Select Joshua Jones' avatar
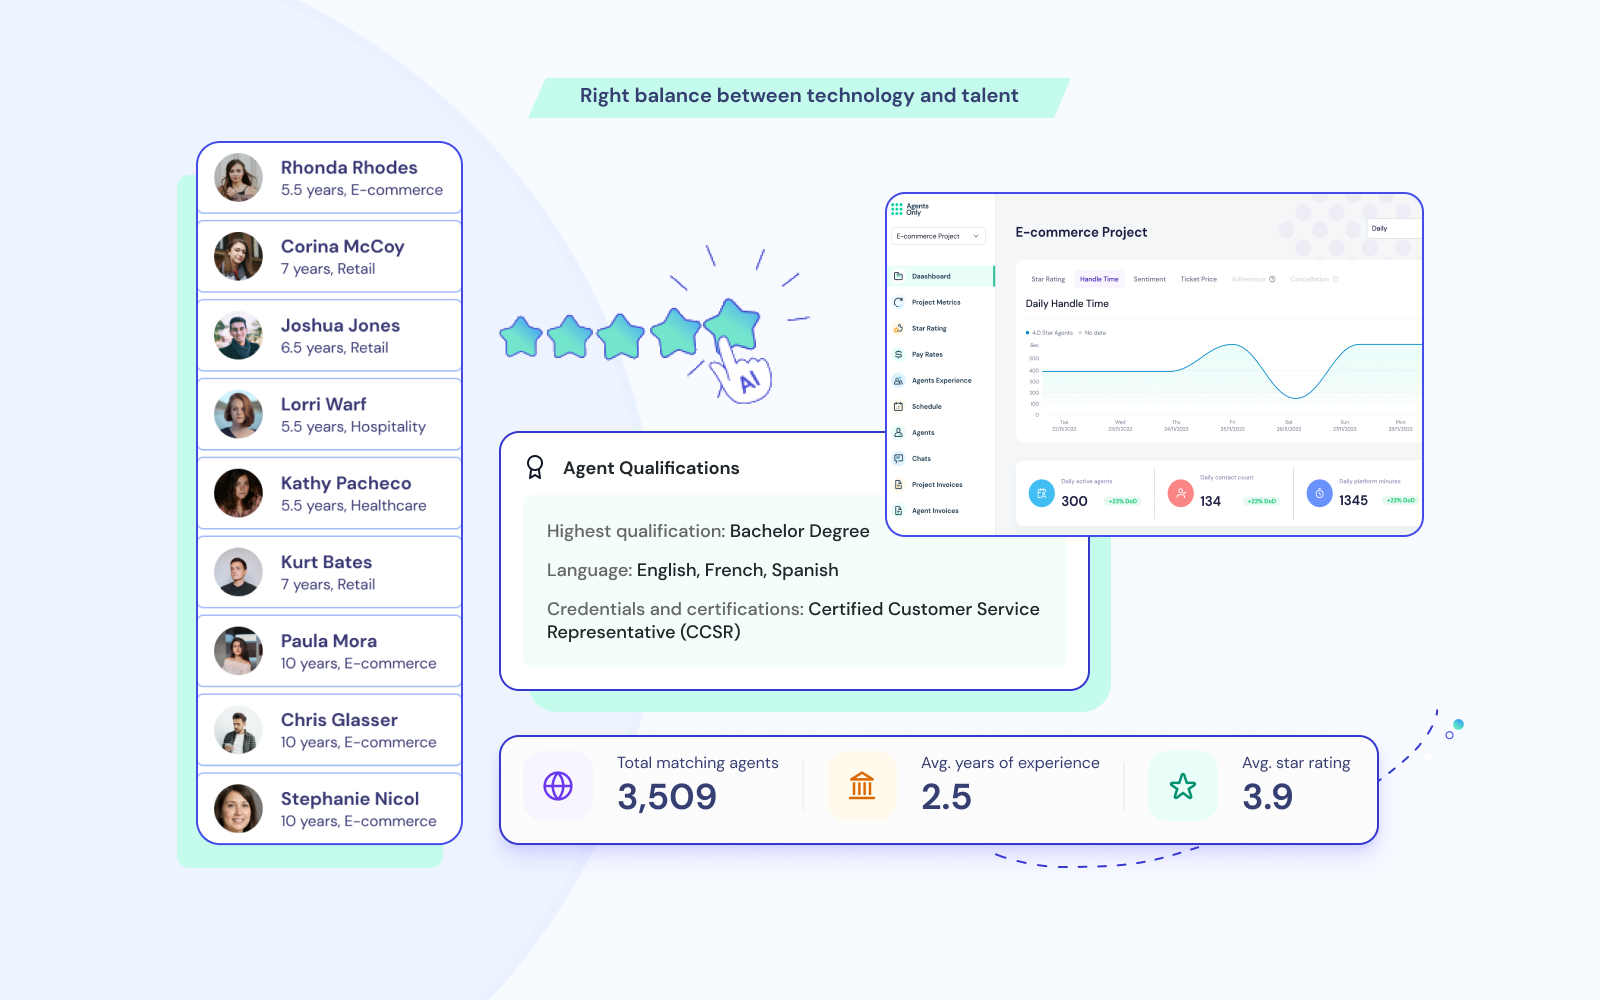This screenshot has width=1600, height=1000. 238,336
